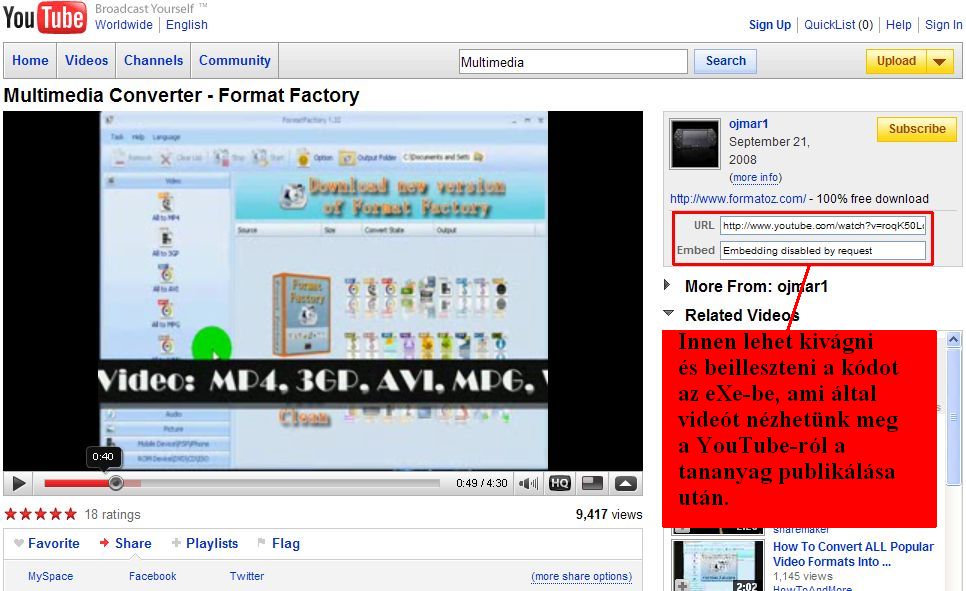Go to the Home tab
Image resolution: width=966 pixels, height=591 pixels.
30,60
